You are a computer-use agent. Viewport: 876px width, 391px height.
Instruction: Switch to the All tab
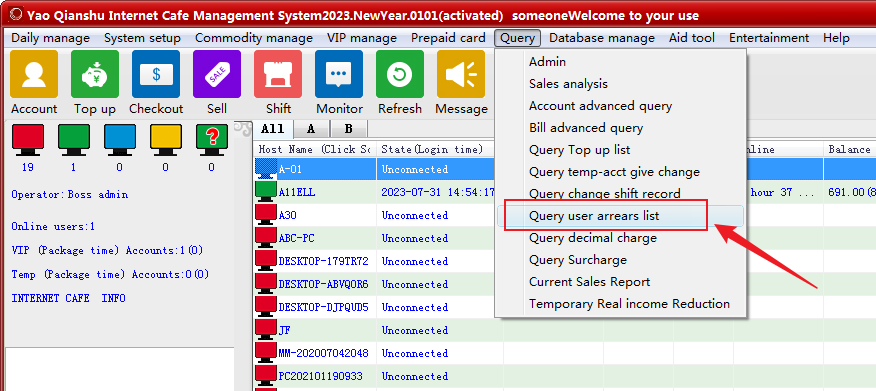[x=273, y=129]
